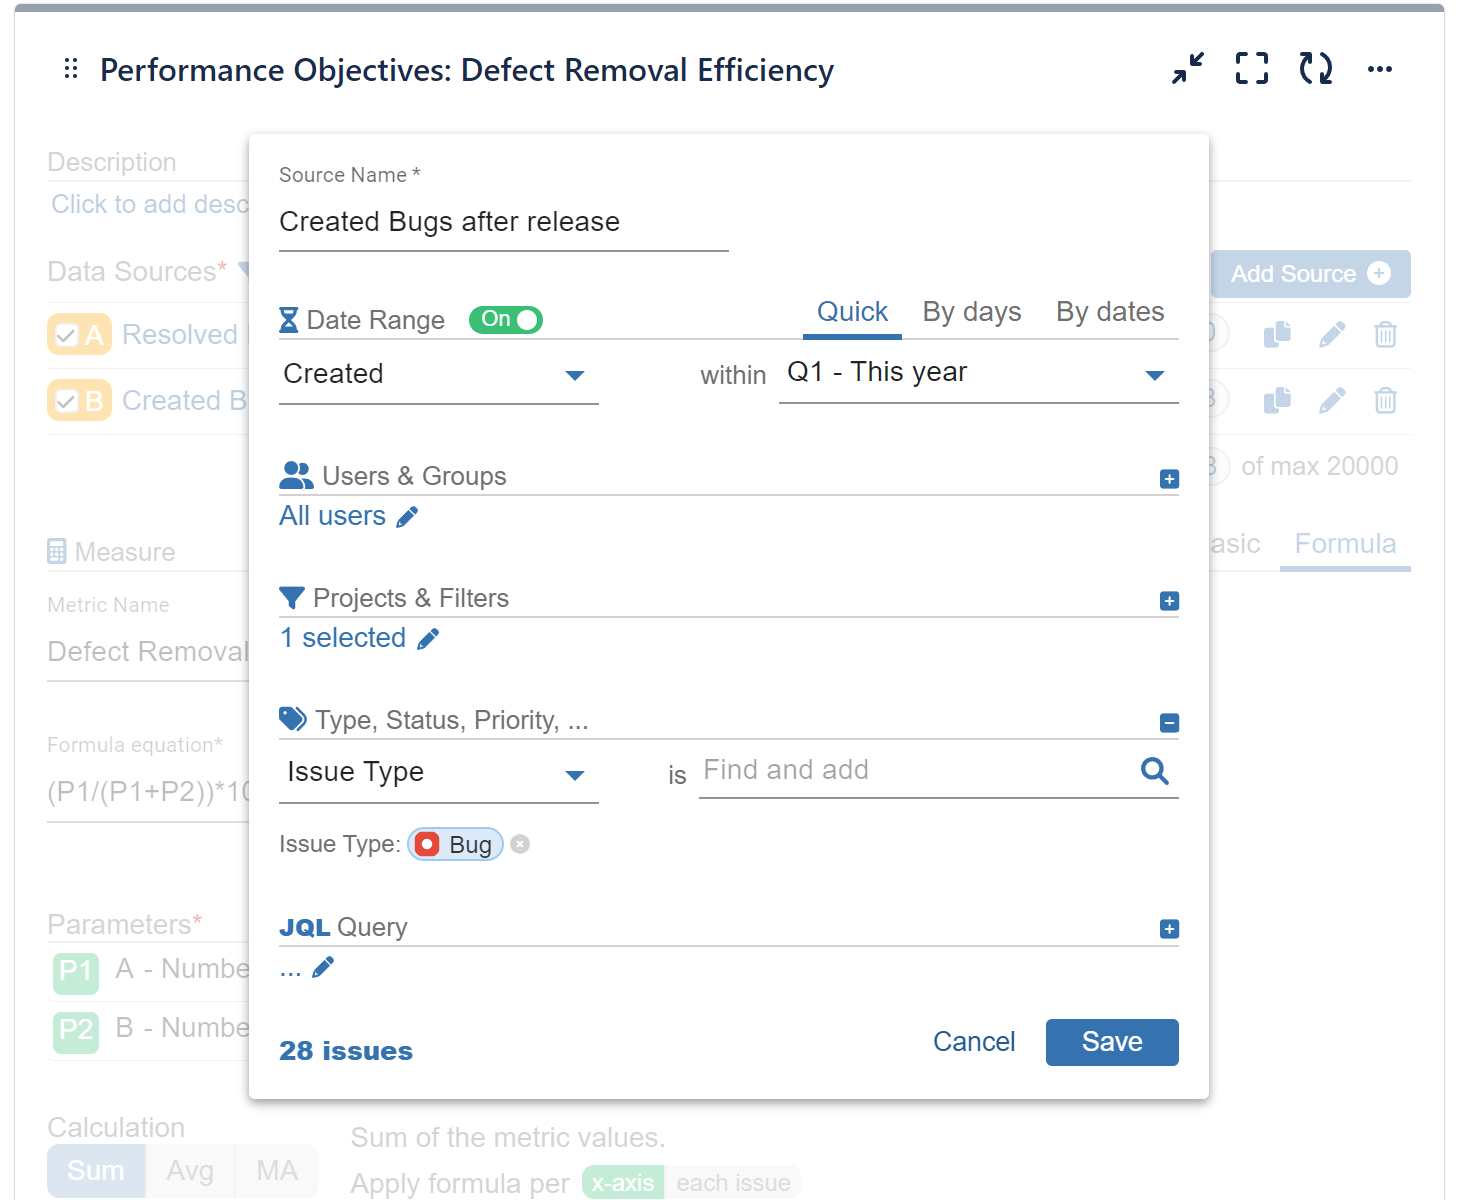Collapse the widget using the inward arrows icon

(1187, 68)
